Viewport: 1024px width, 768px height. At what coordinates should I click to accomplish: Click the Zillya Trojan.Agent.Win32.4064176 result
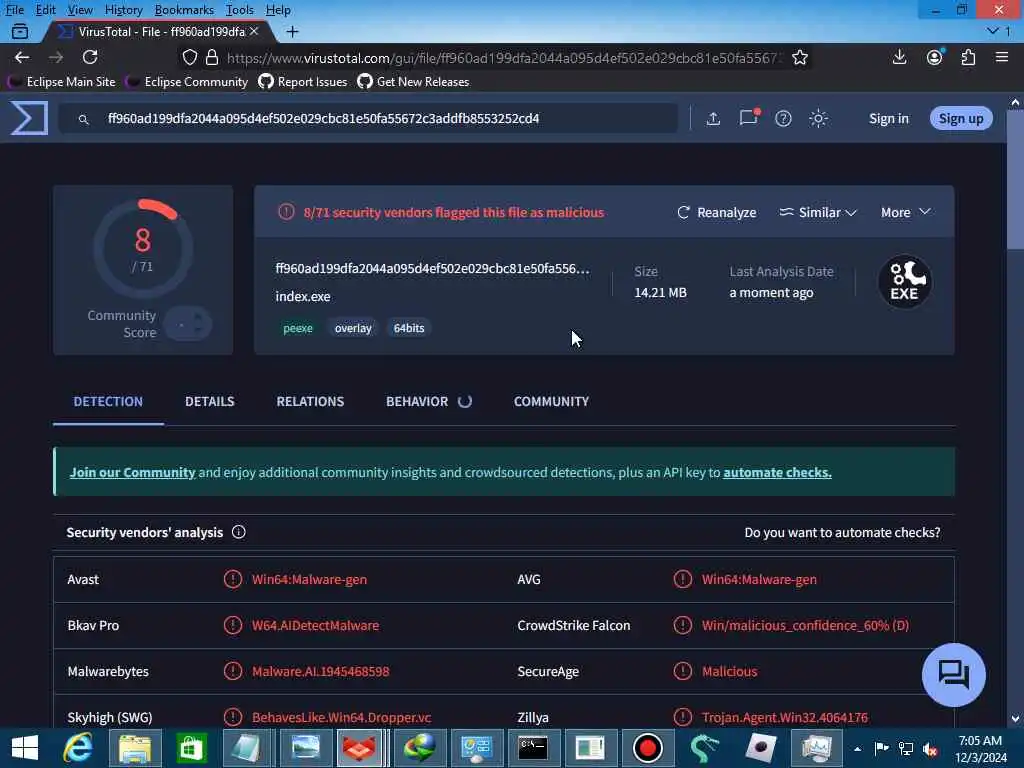[x=785, y=717]
